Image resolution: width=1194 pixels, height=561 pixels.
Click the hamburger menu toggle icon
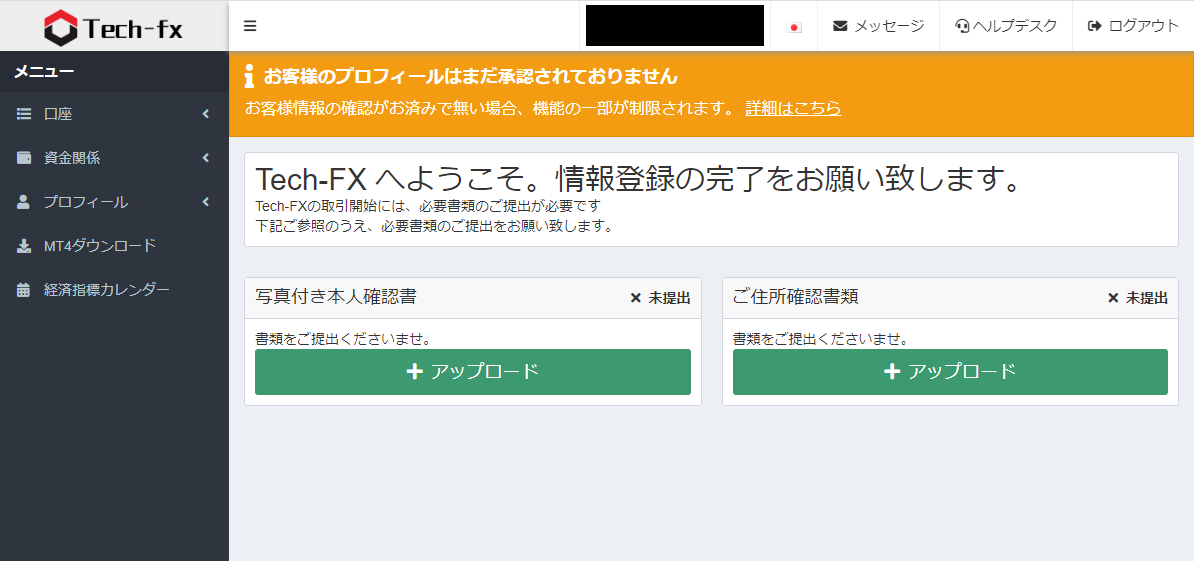250,26
